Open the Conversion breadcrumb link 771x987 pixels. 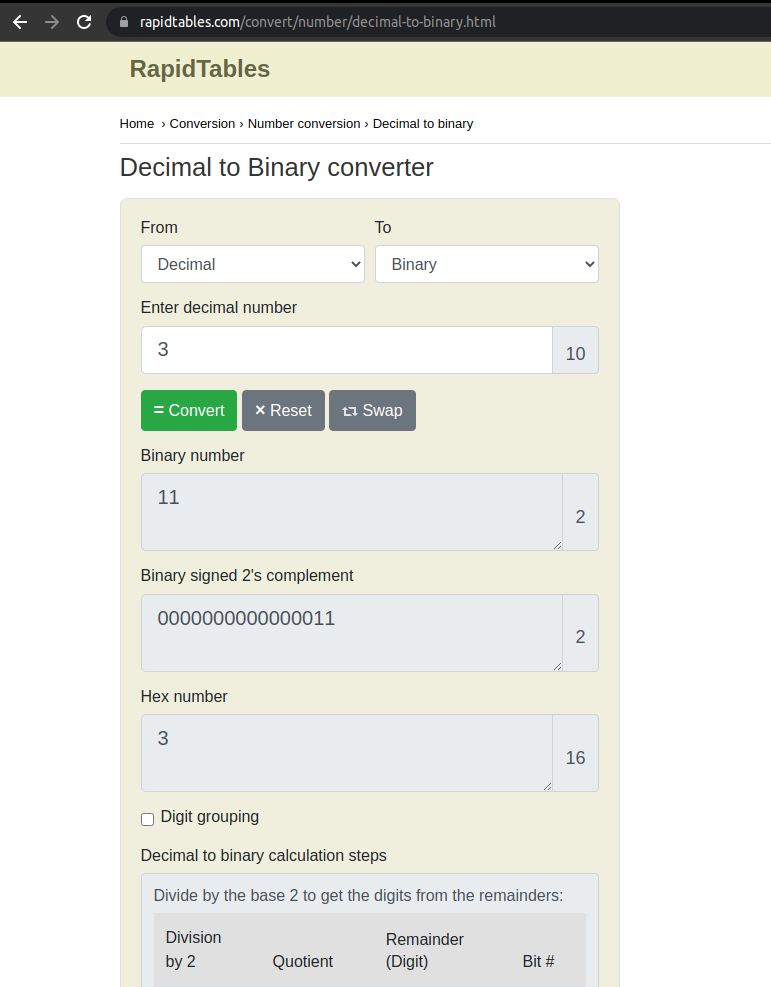click(x=202, y=124)
